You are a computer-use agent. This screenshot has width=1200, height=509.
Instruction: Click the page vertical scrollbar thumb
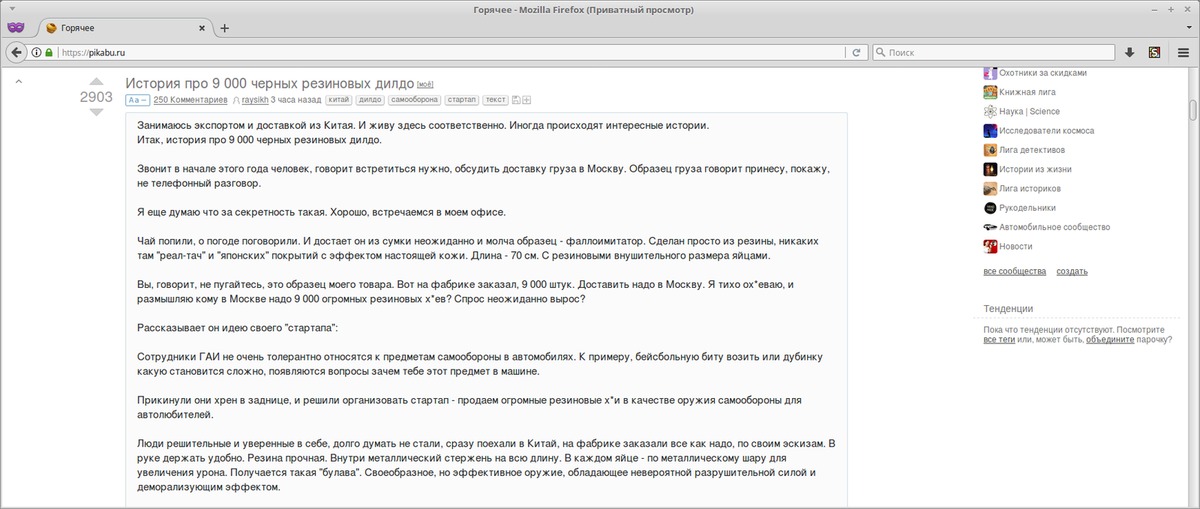[1192, 110]
